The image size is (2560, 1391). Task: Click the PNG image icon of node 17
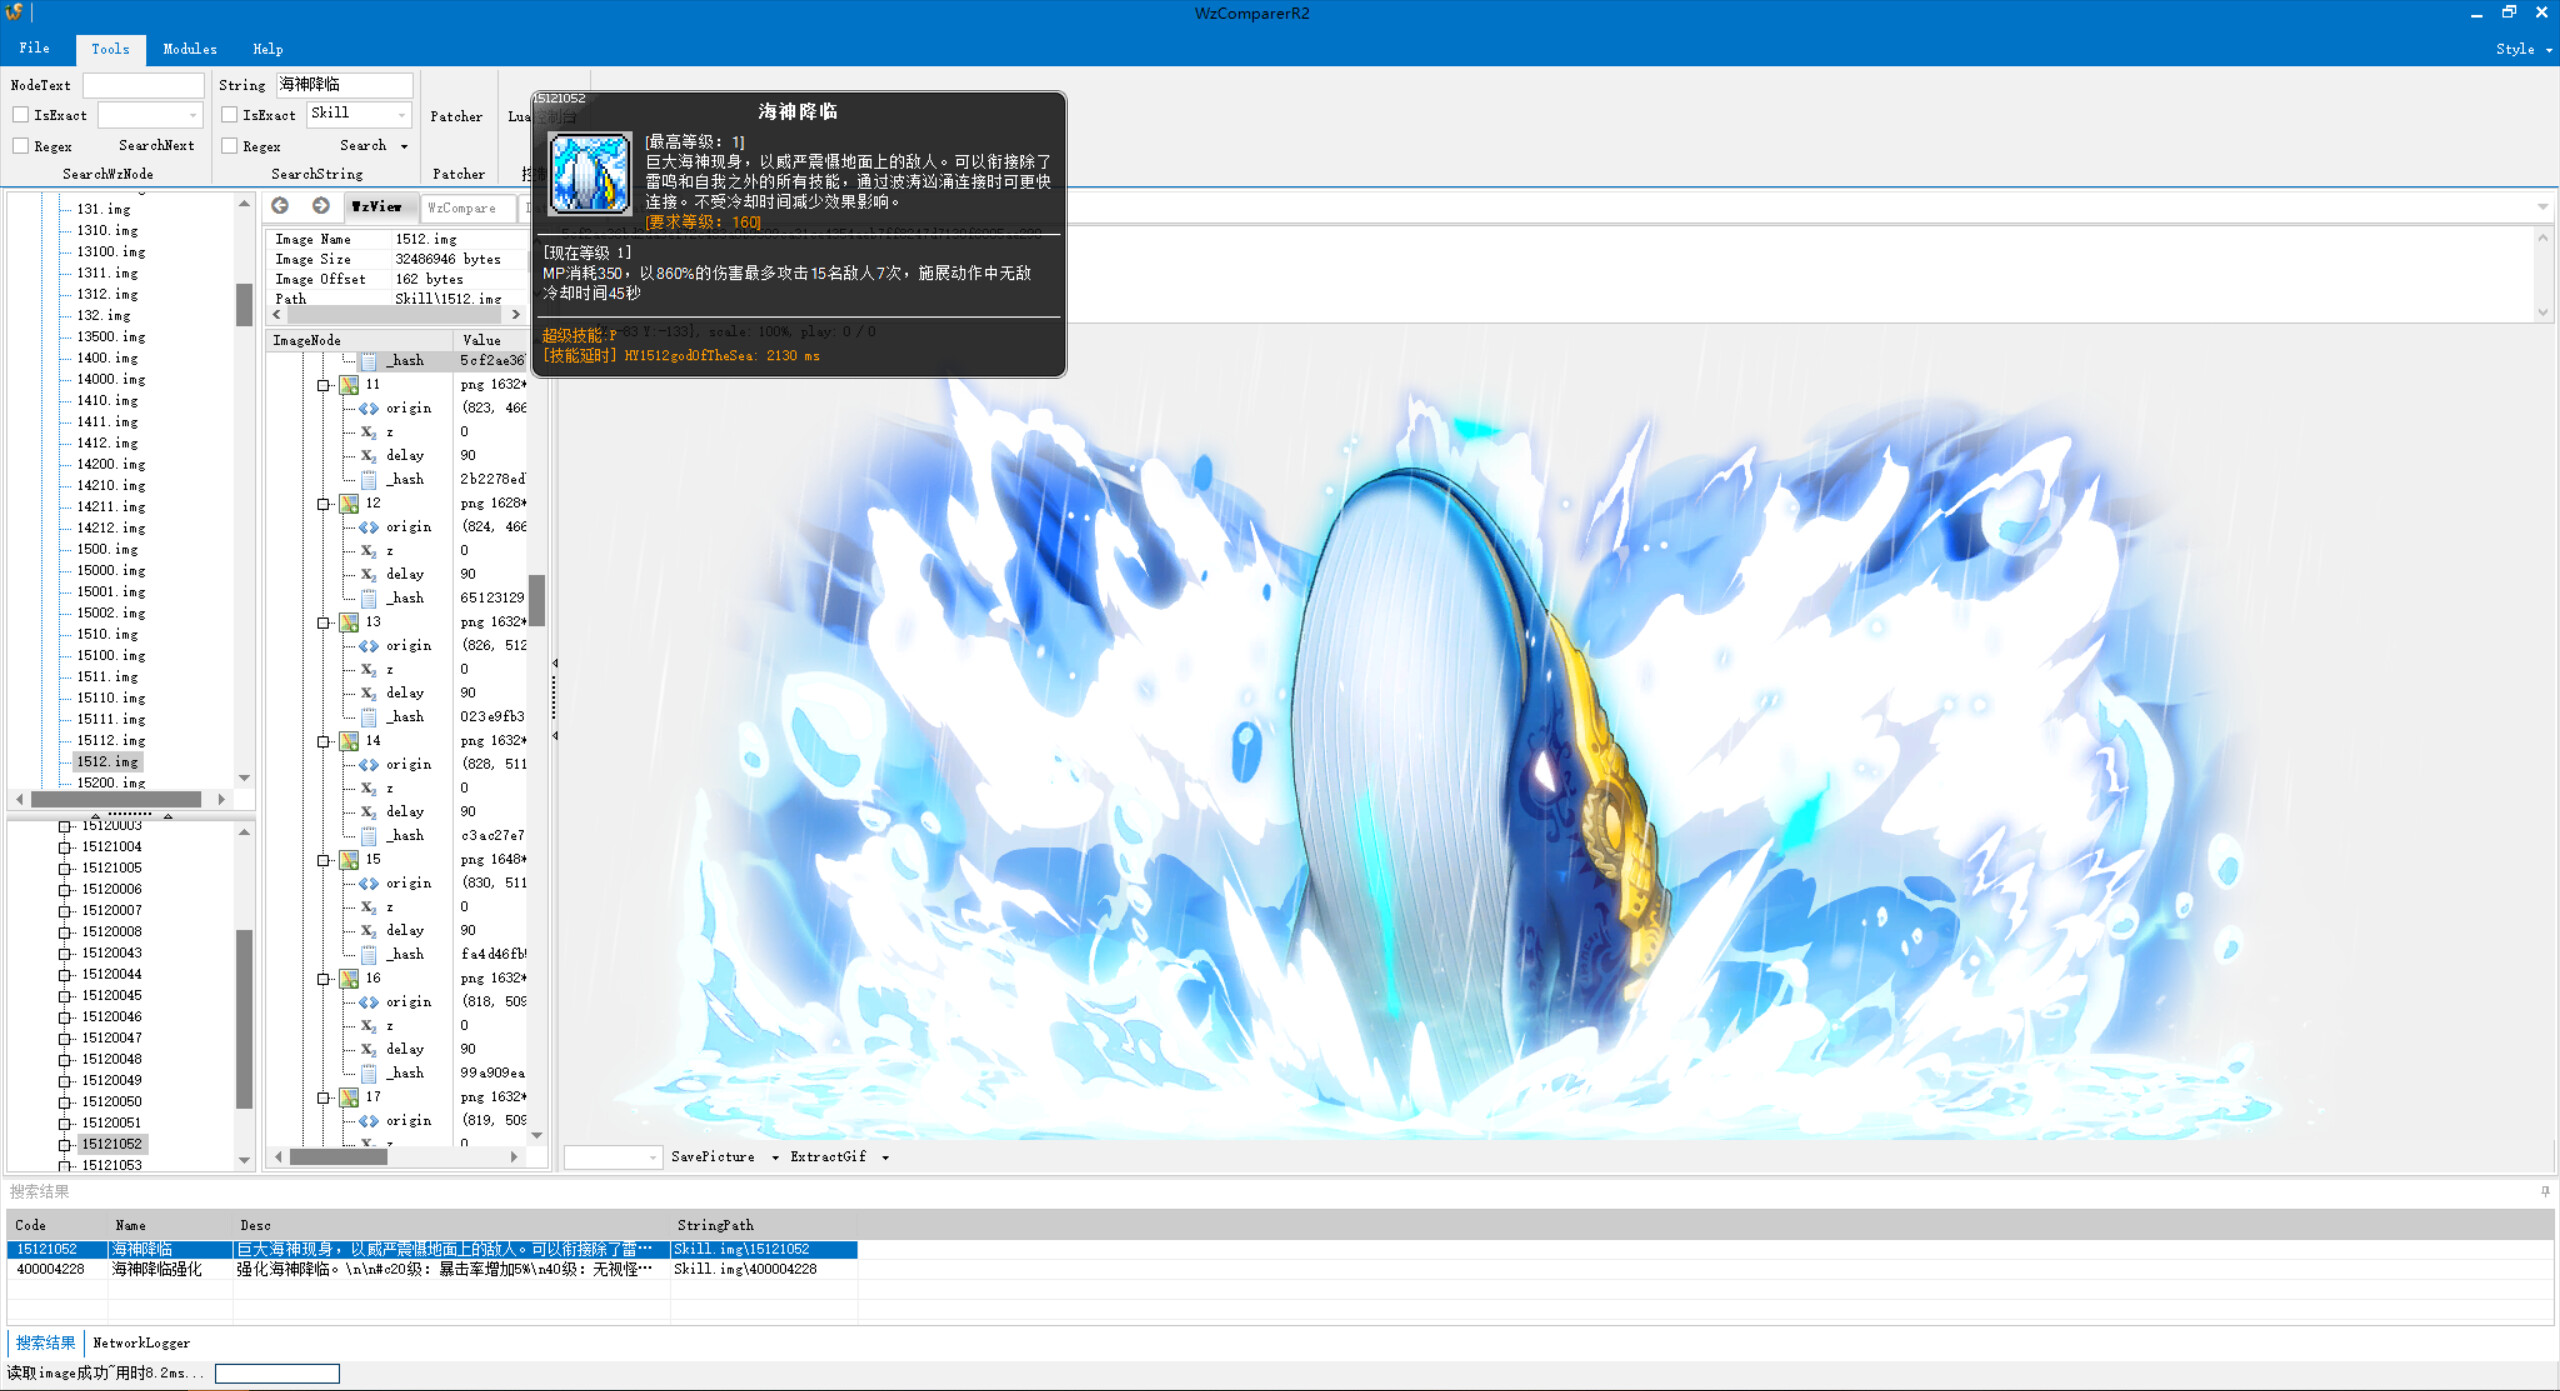(x=348, y=1097)
